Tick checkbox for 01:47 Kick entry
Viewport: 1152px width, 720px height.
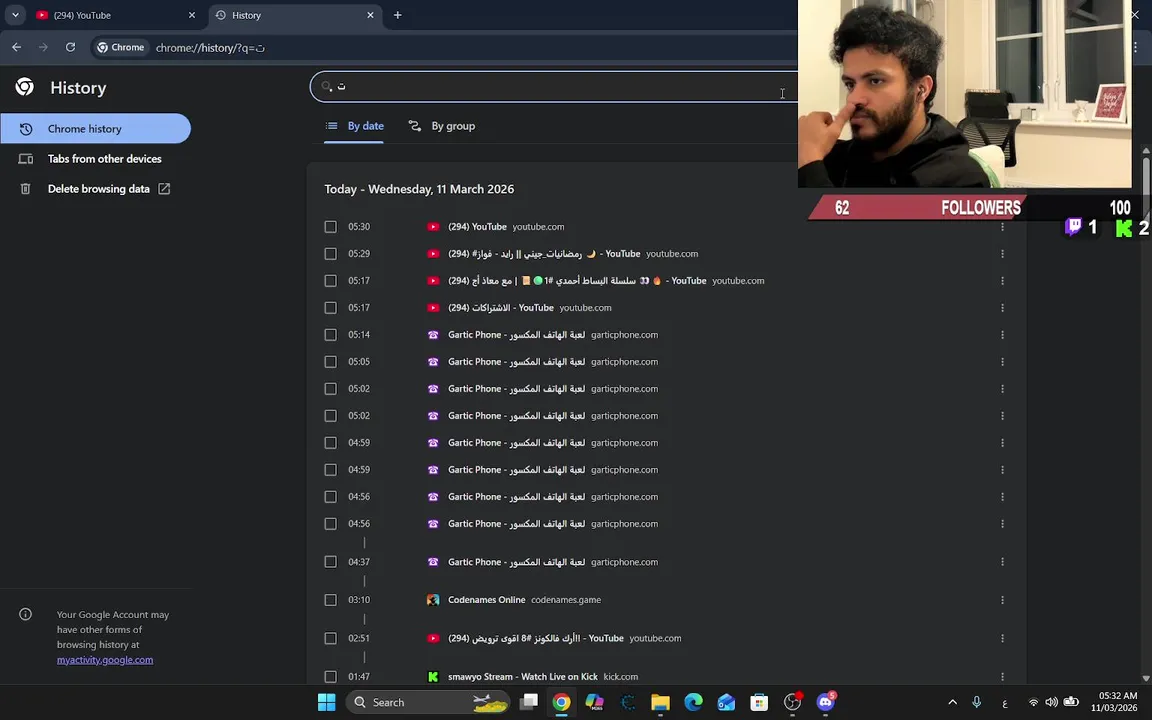click(331, 677)
